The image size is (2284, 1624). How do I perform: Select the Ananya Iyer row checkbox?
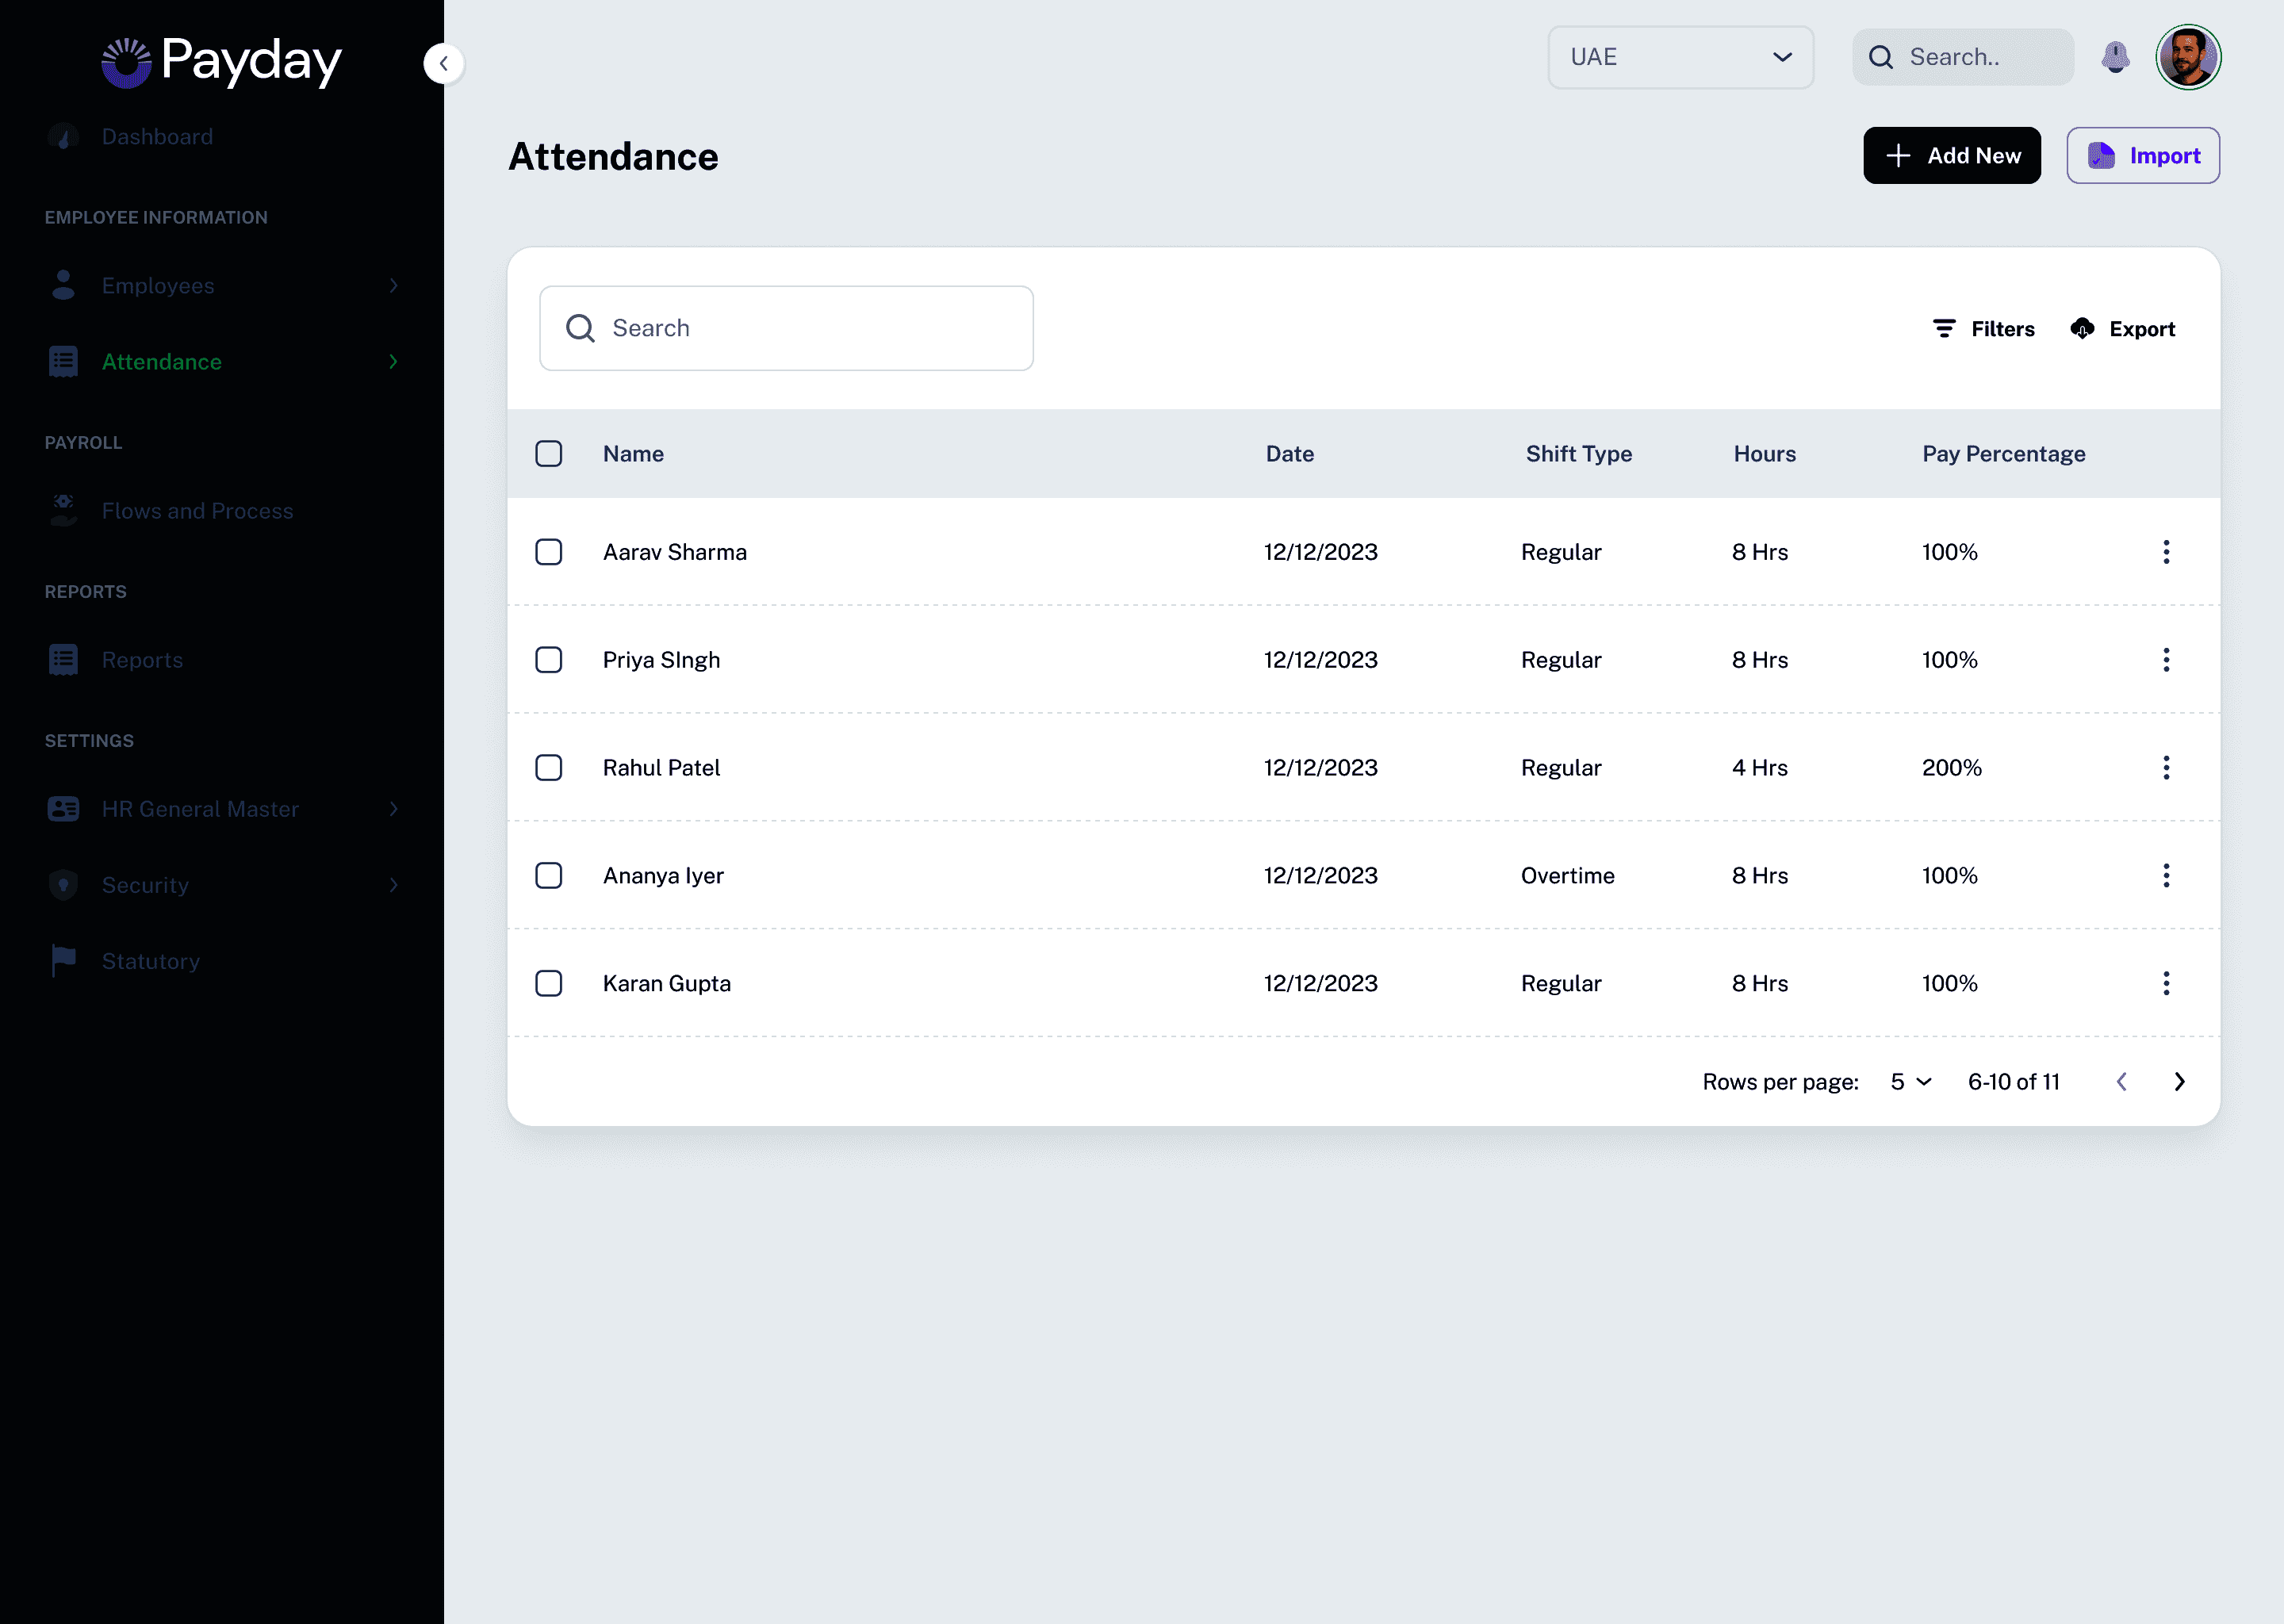tap(548, 876)
